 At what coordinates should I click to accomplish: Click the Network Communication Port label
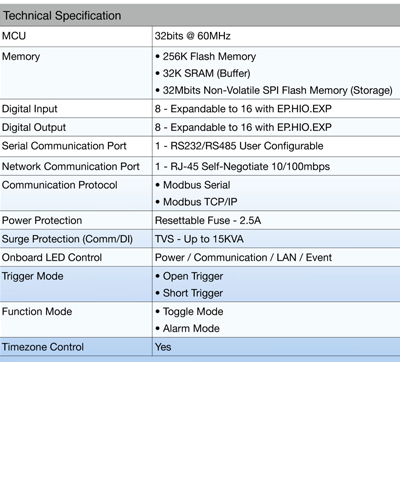(71, 166)
